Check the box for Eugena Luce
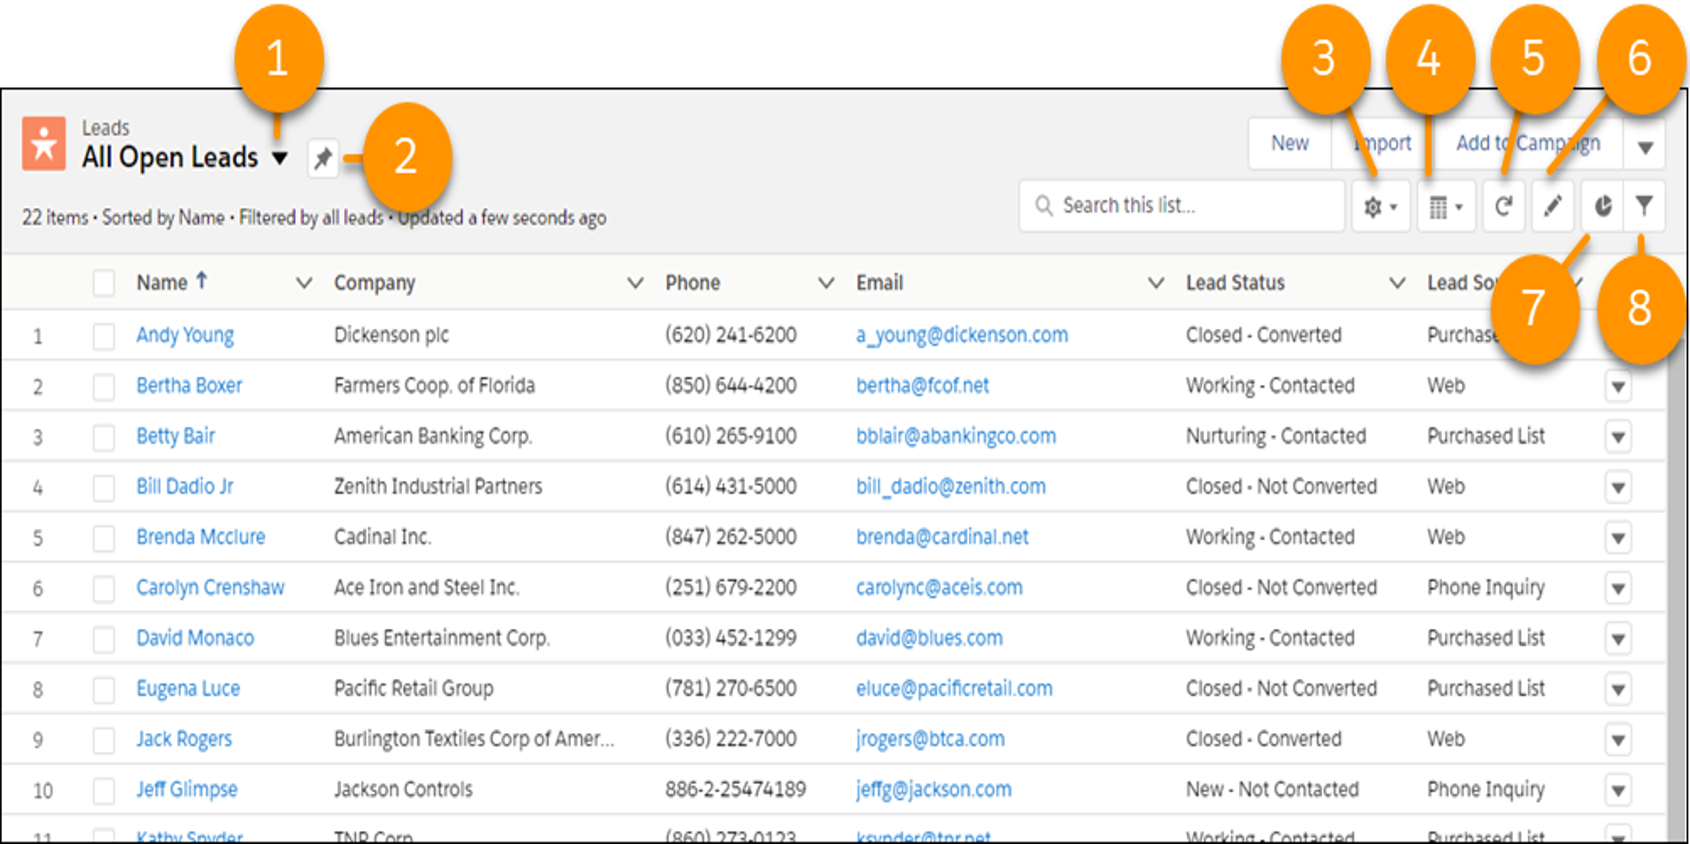1690x844 pixels. (104, 689)
